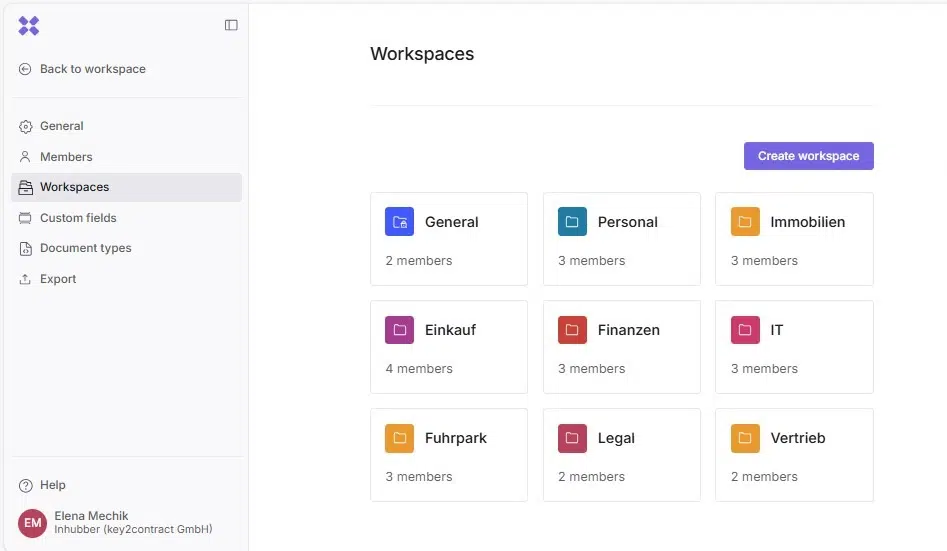This screenshot has height=551, width=947.
Task: Open the Legal workspace card
Action: (x=621, y=454)
